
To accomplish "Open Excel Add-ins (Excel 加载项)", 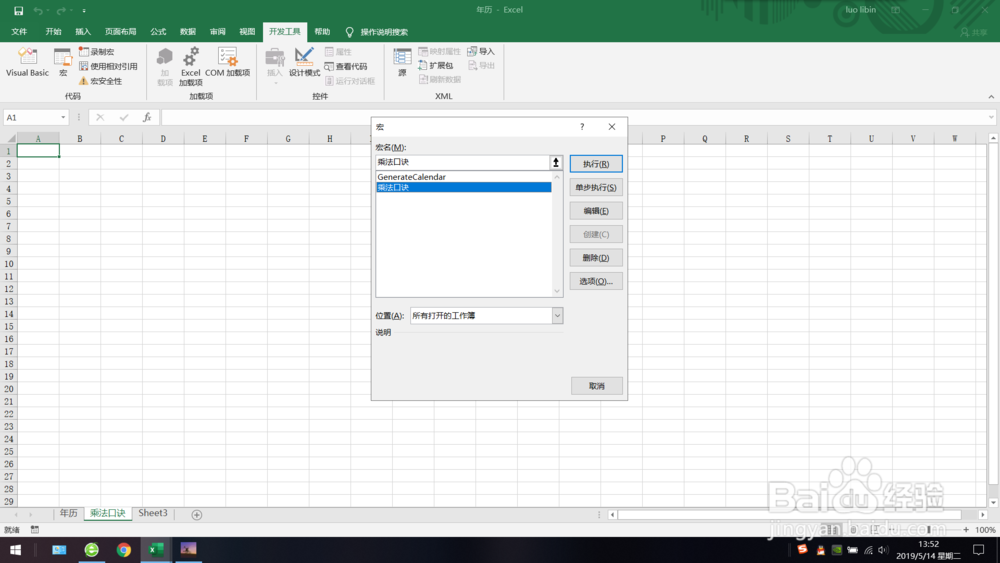I will 191,66.
